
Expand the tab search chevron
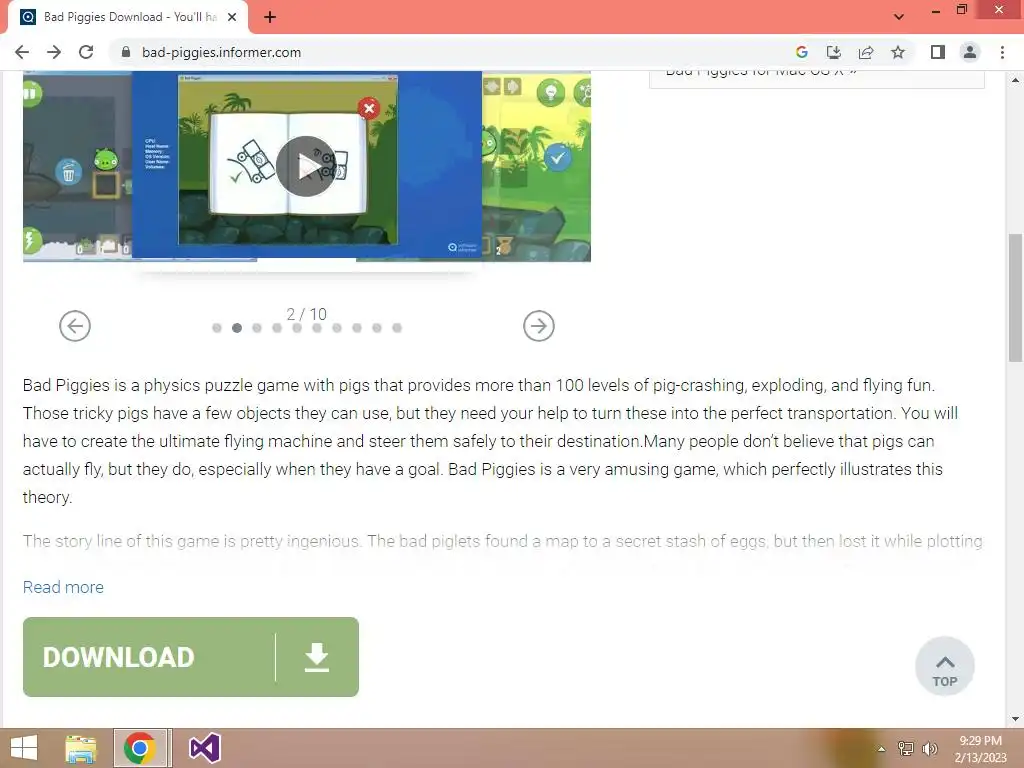click(x=899, y=17)
